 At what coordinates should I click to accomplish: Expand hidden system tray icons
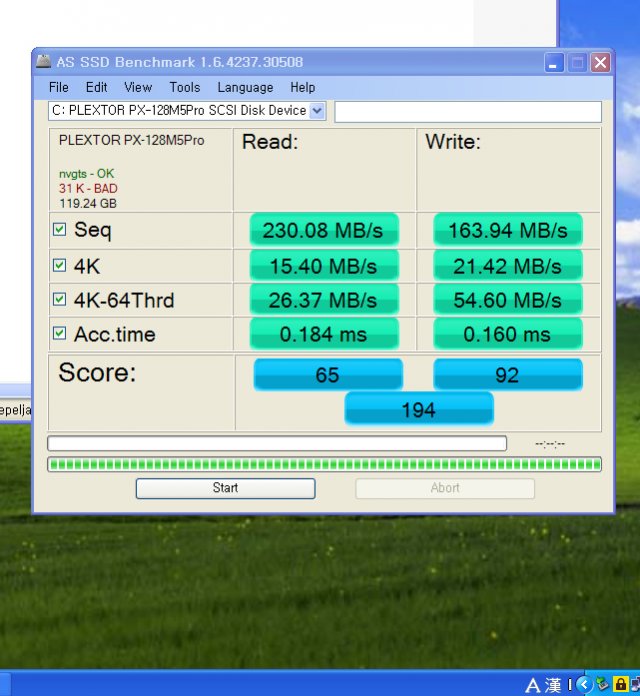point(585,684)
